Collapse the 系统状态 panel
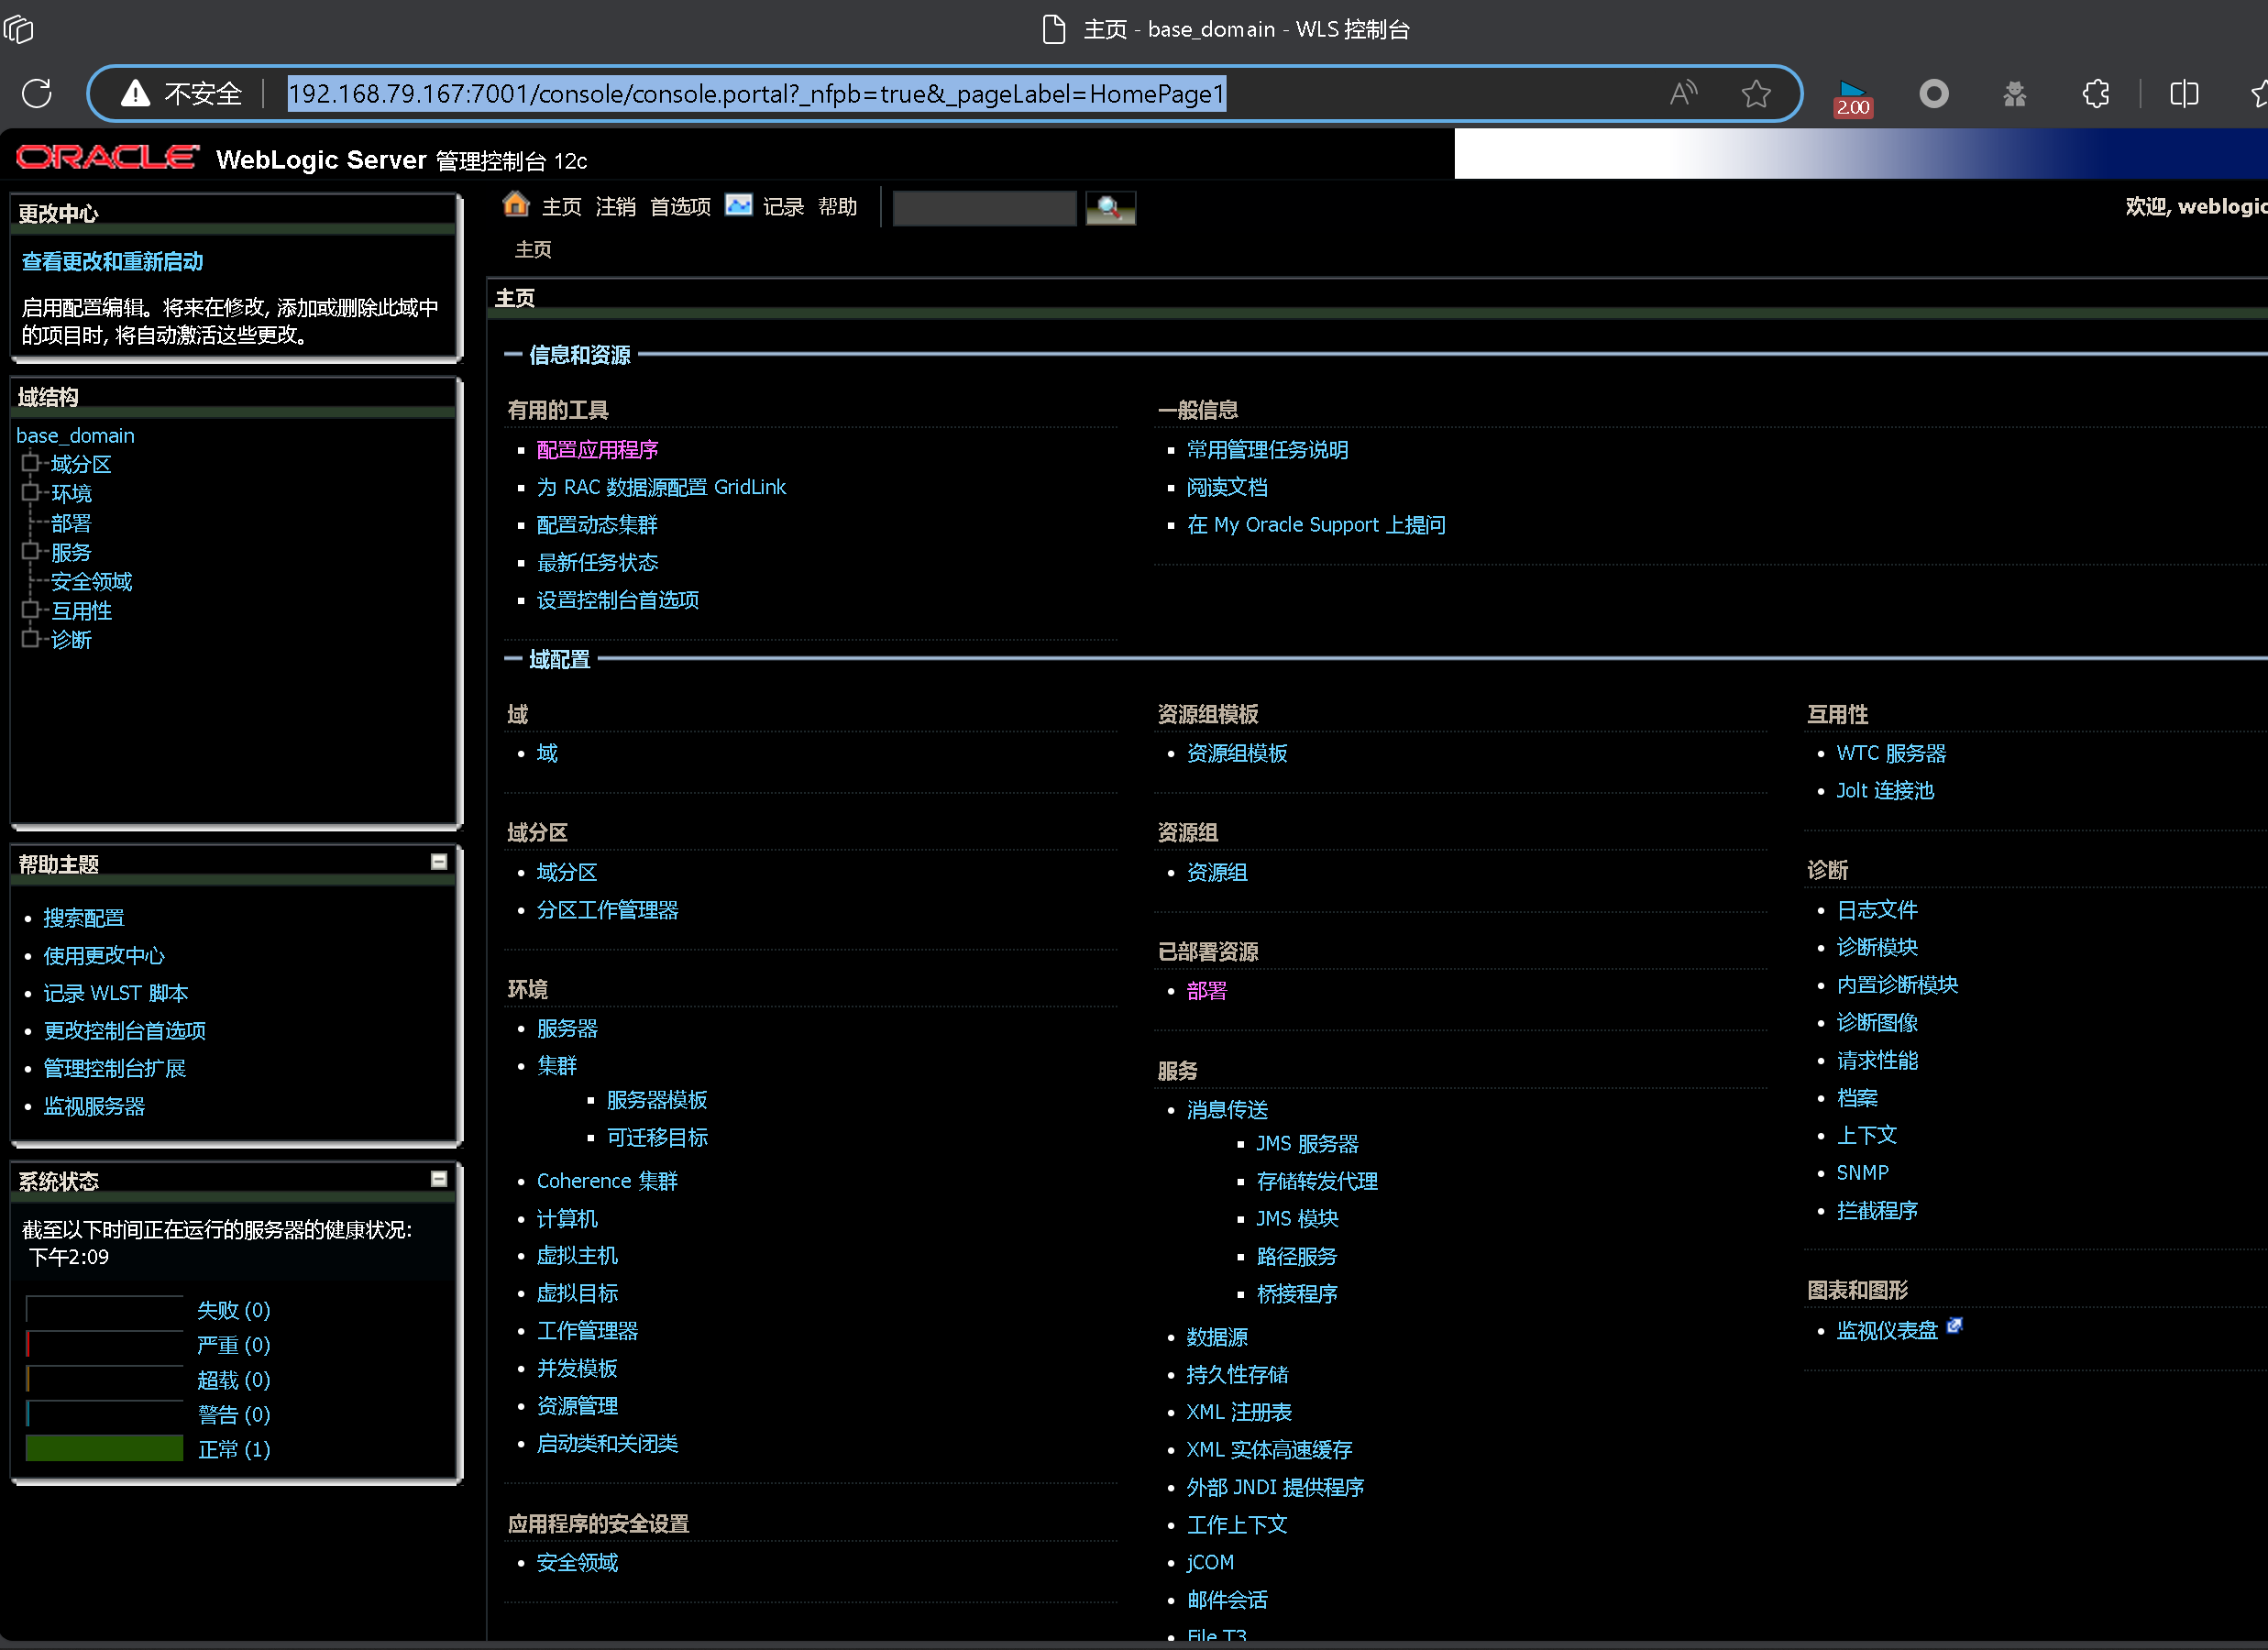The height and width of the screenshot is (1650, 2268). [x=438, y=1179]
